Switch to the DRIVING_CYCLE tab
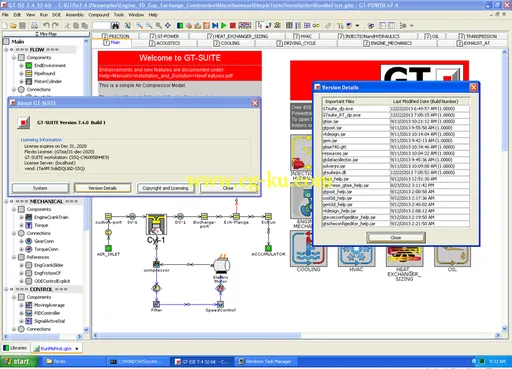Screen dimensions: 512x369 tap(297, 43)
